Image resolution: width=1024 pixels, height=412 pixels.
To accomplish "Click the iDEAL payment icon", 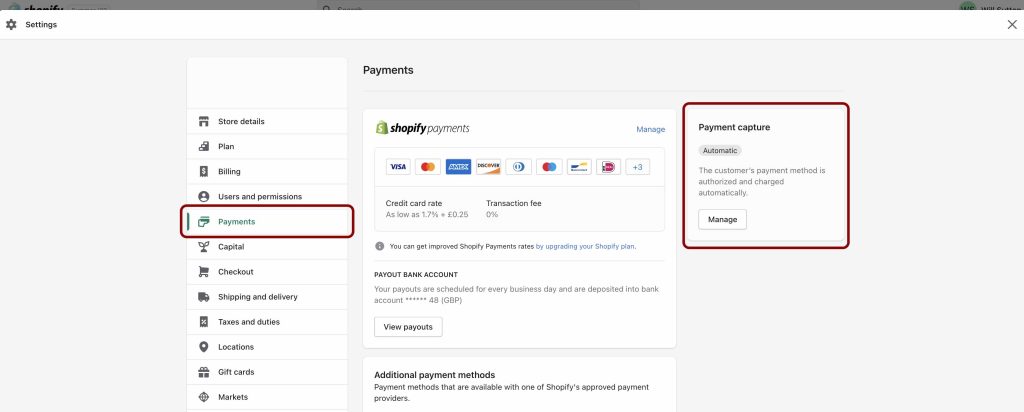I will [609, 167].
